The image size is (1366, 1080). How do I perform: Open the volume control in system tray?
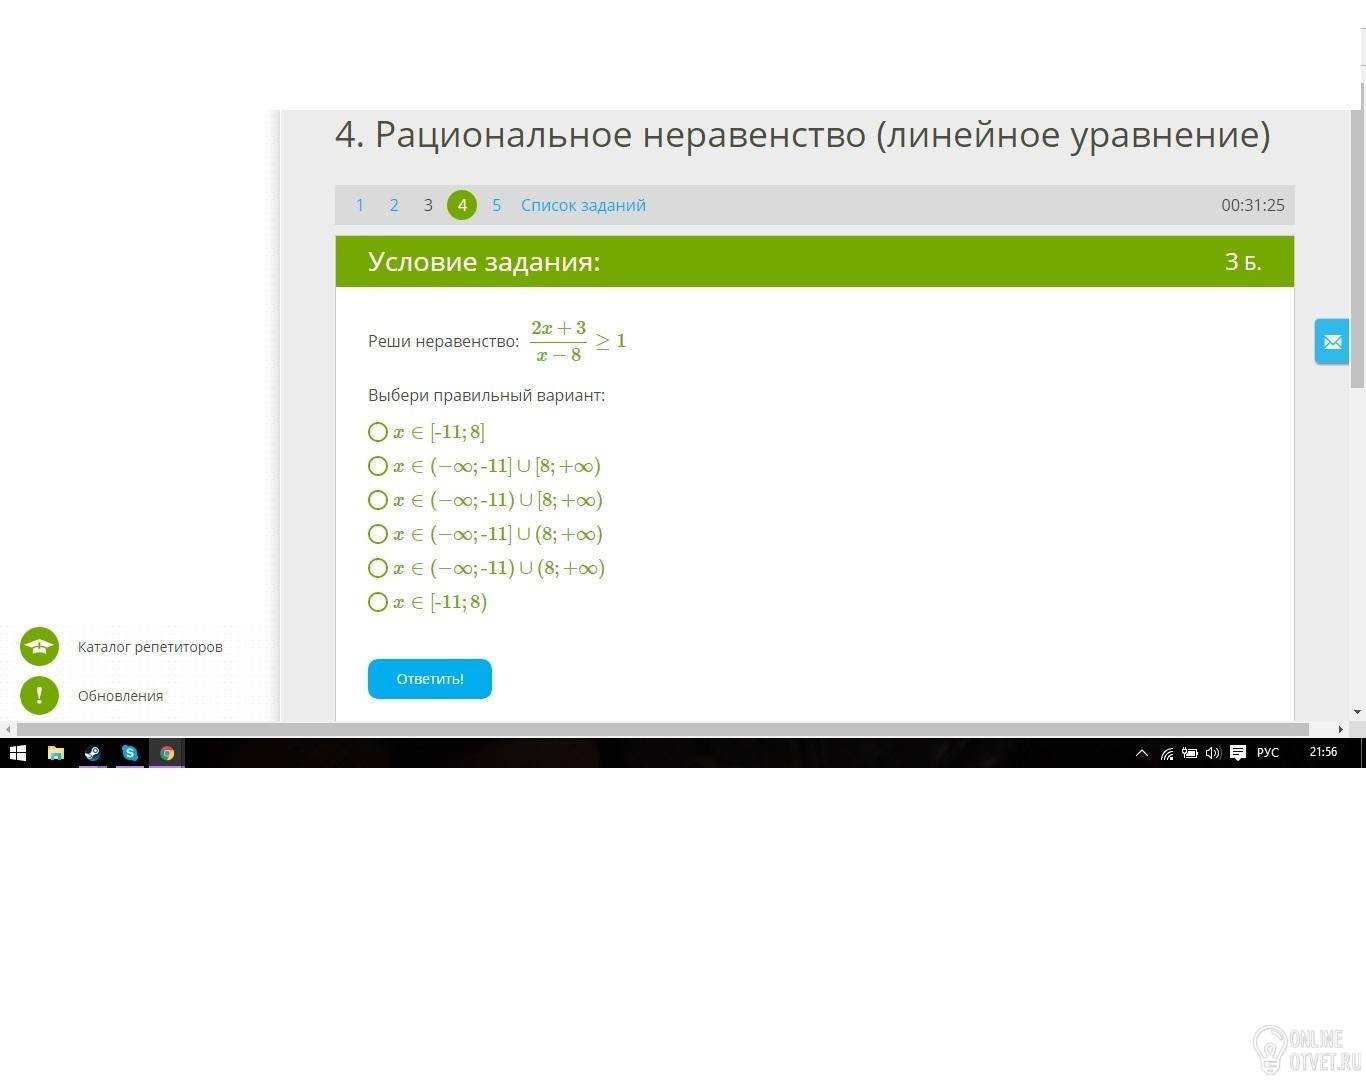click(1213, 753)
